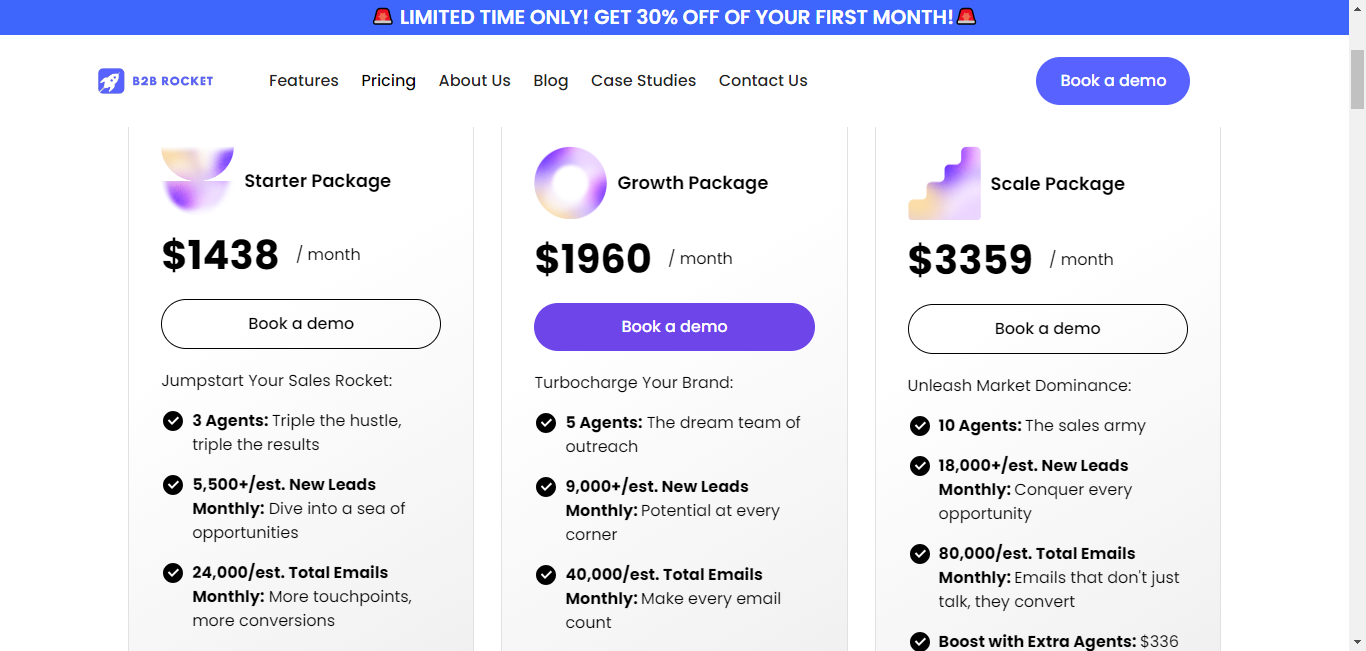Click the Scale Package staircase icon
The image size is (1366, 651).
point(944,184)
